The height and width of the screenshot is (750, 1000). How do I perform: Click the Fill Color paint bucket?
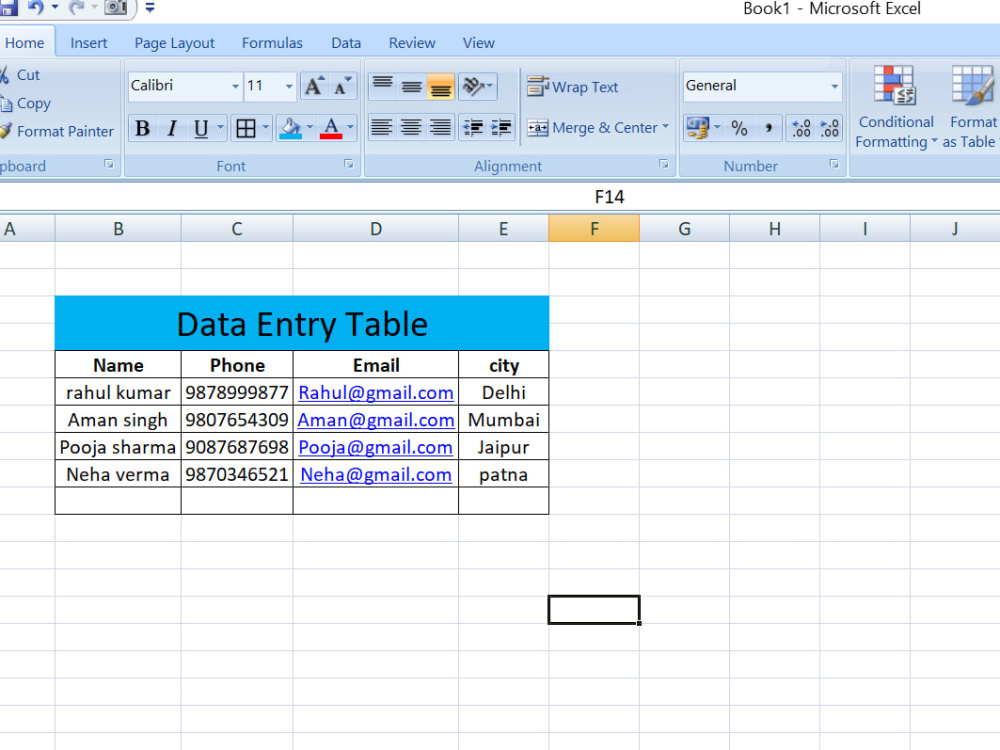pos(290,128)
